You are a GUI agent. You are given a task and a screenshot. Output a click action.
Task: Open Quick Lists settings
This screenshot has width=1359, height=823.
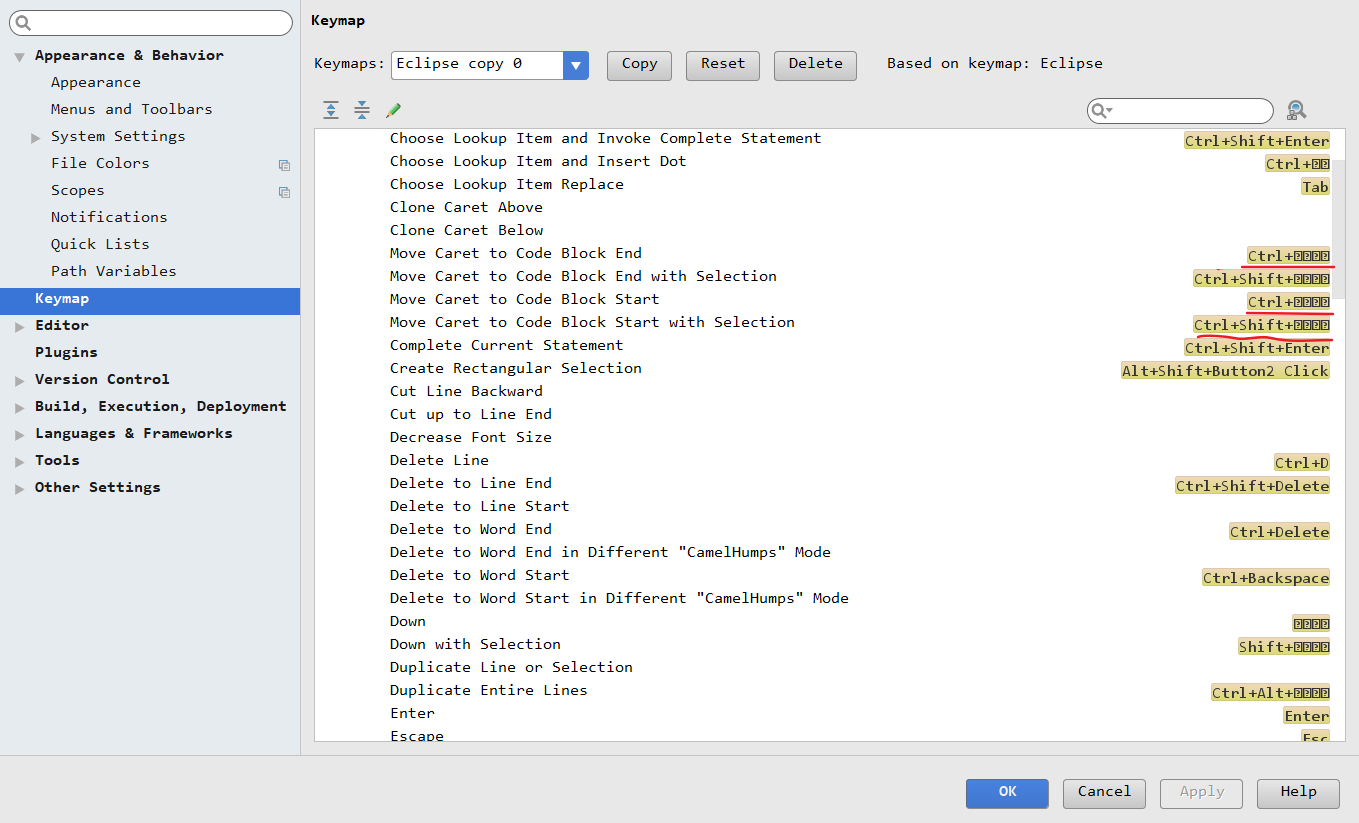[100, 245]
